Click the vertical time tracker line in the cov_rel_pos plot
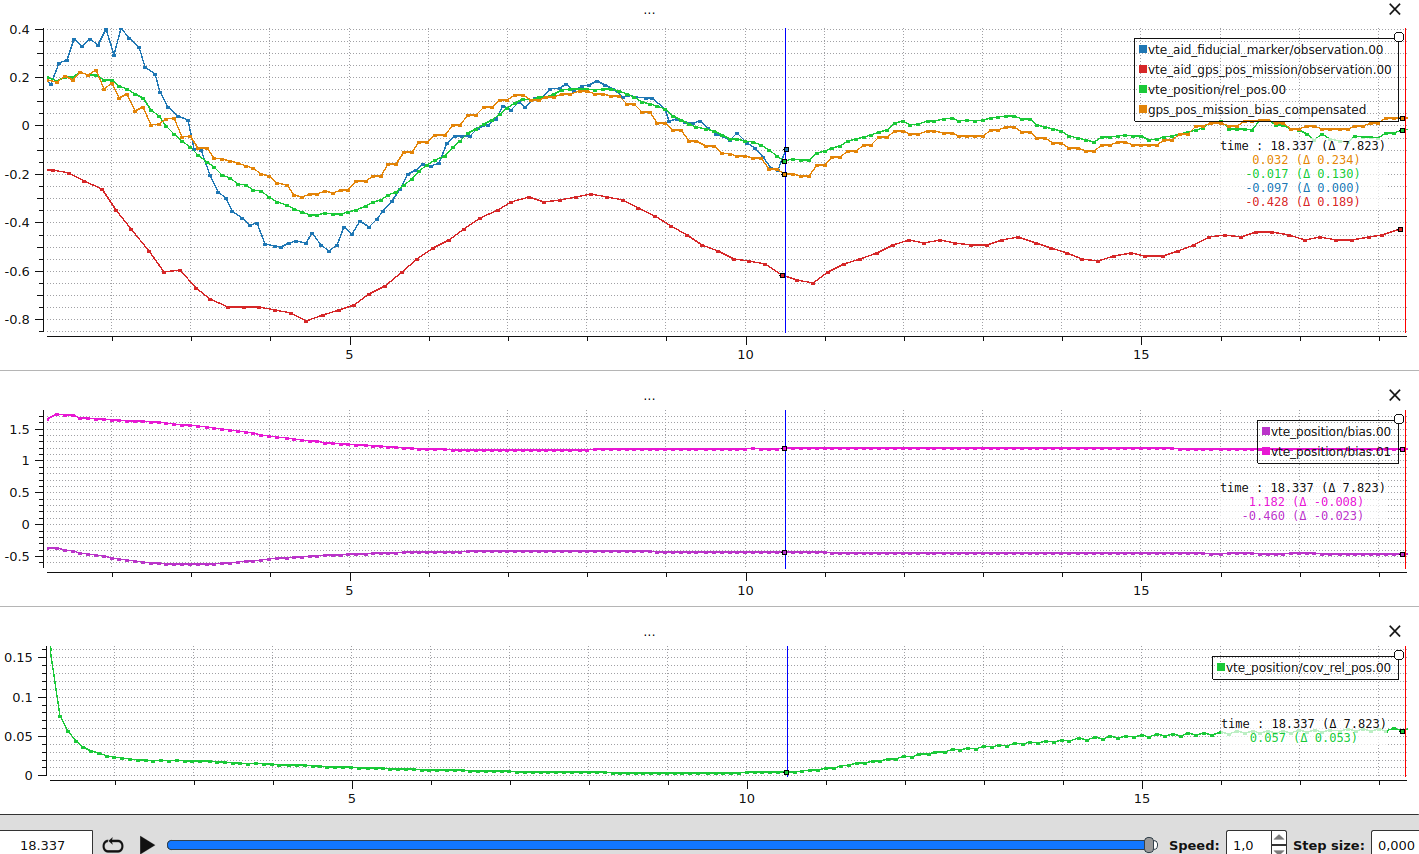This screenshot has width=1419, height=854. pyautogui.click(x=787, y=712)
